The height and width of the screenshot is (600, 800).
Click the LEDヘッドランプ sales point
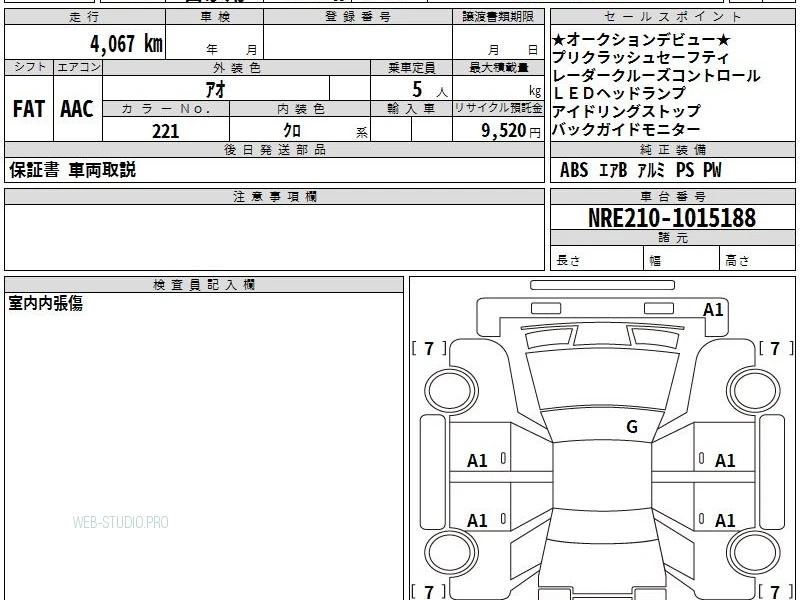[x=619, y=93]
